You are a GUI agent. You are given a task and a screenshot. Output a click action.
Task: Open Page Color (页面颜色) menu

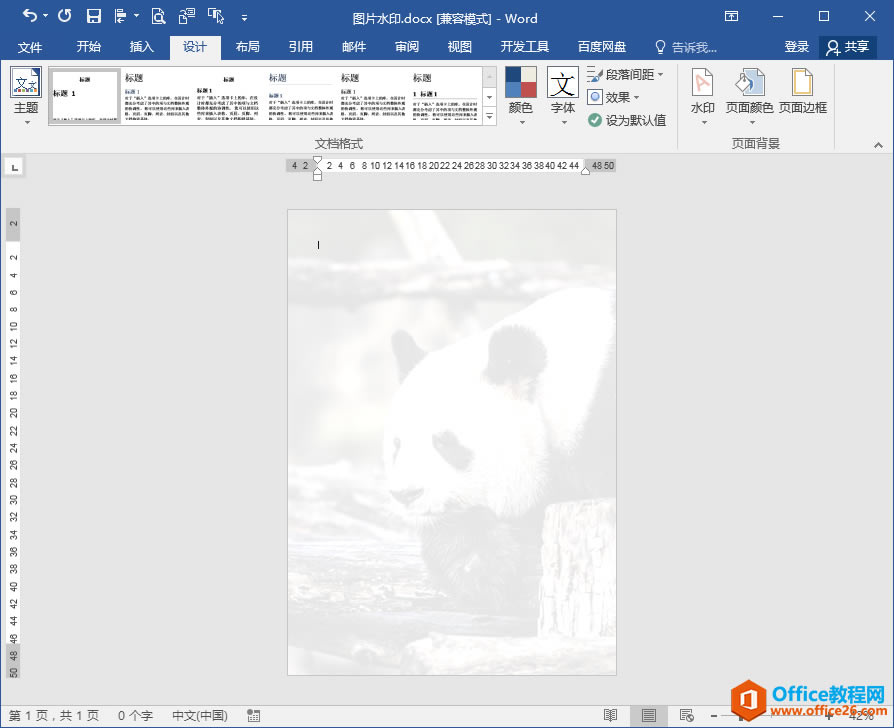click(x=749, y=96)
